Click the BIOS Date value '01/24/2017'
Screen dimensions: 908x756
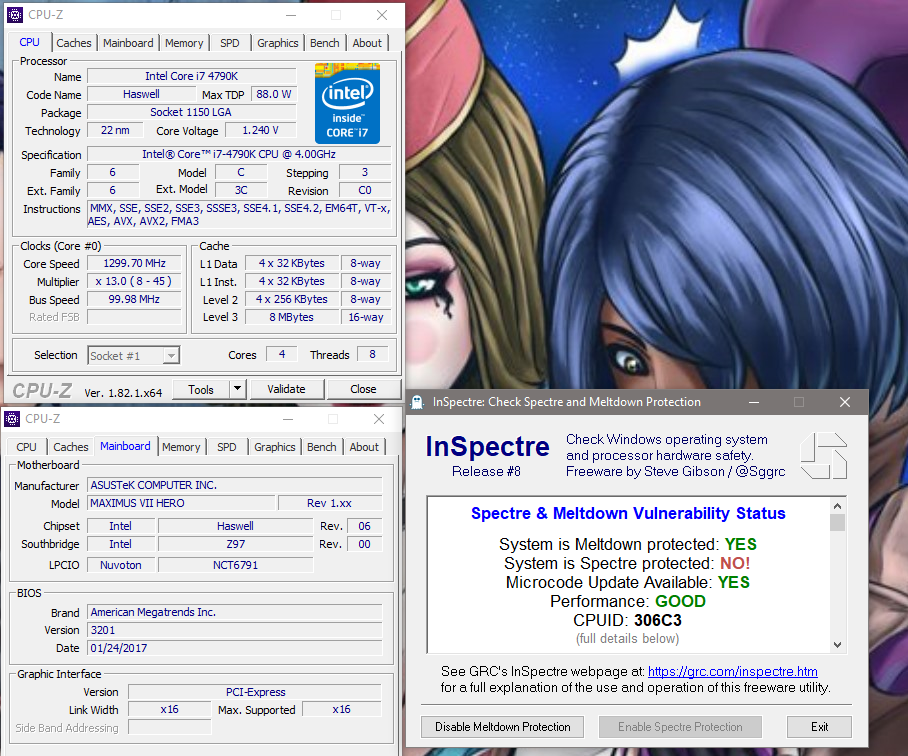(x=235, y=648)
